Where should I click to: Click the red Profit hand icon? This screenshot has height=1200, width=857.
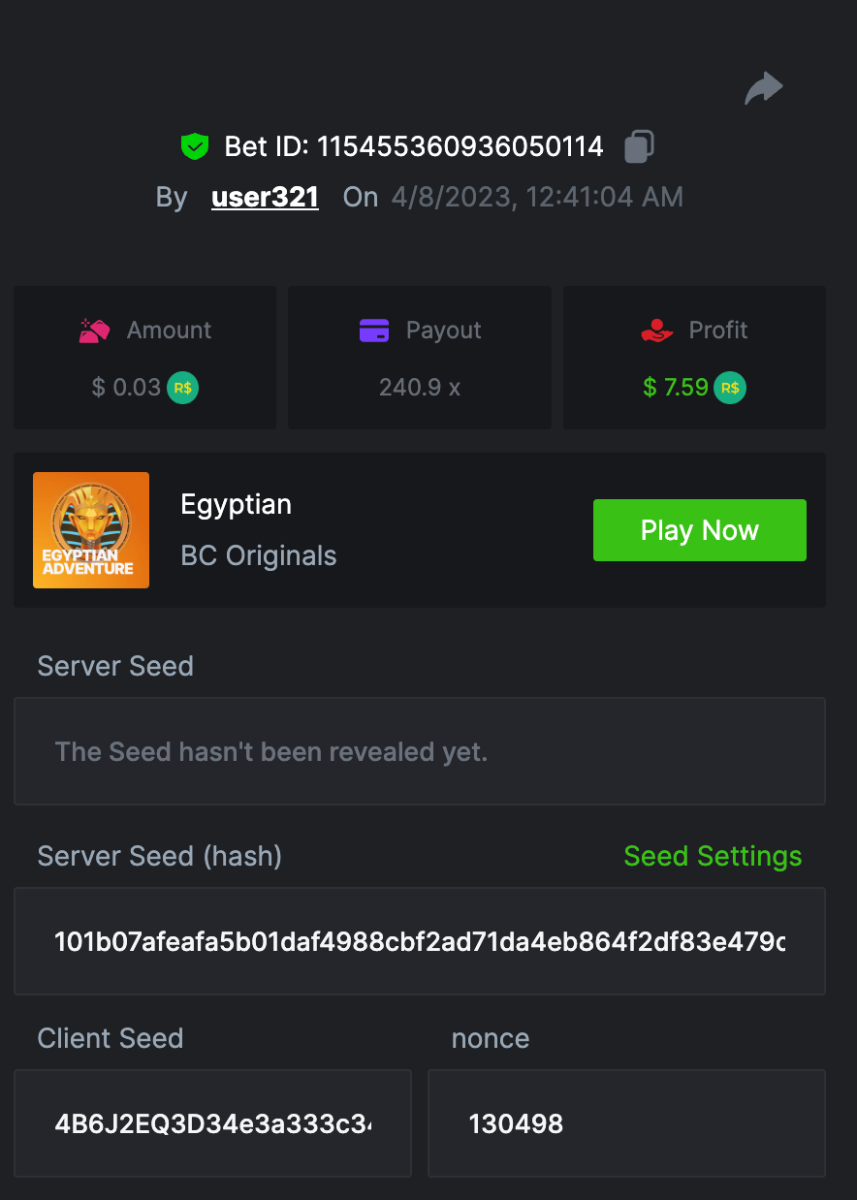(657, 331)
